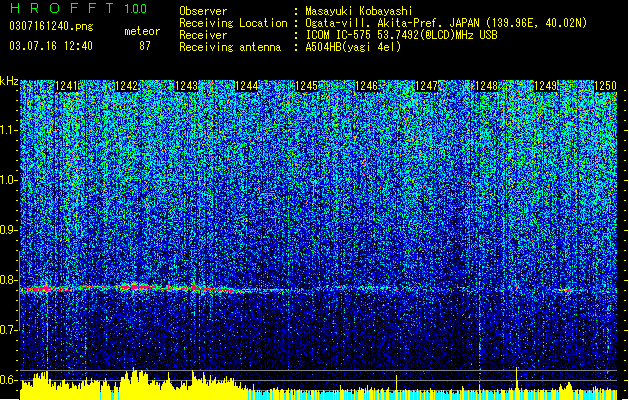Click the filename 0307161240.png
Image resolution: width=629 pixels, height=400 pixels.
[51, 26]
